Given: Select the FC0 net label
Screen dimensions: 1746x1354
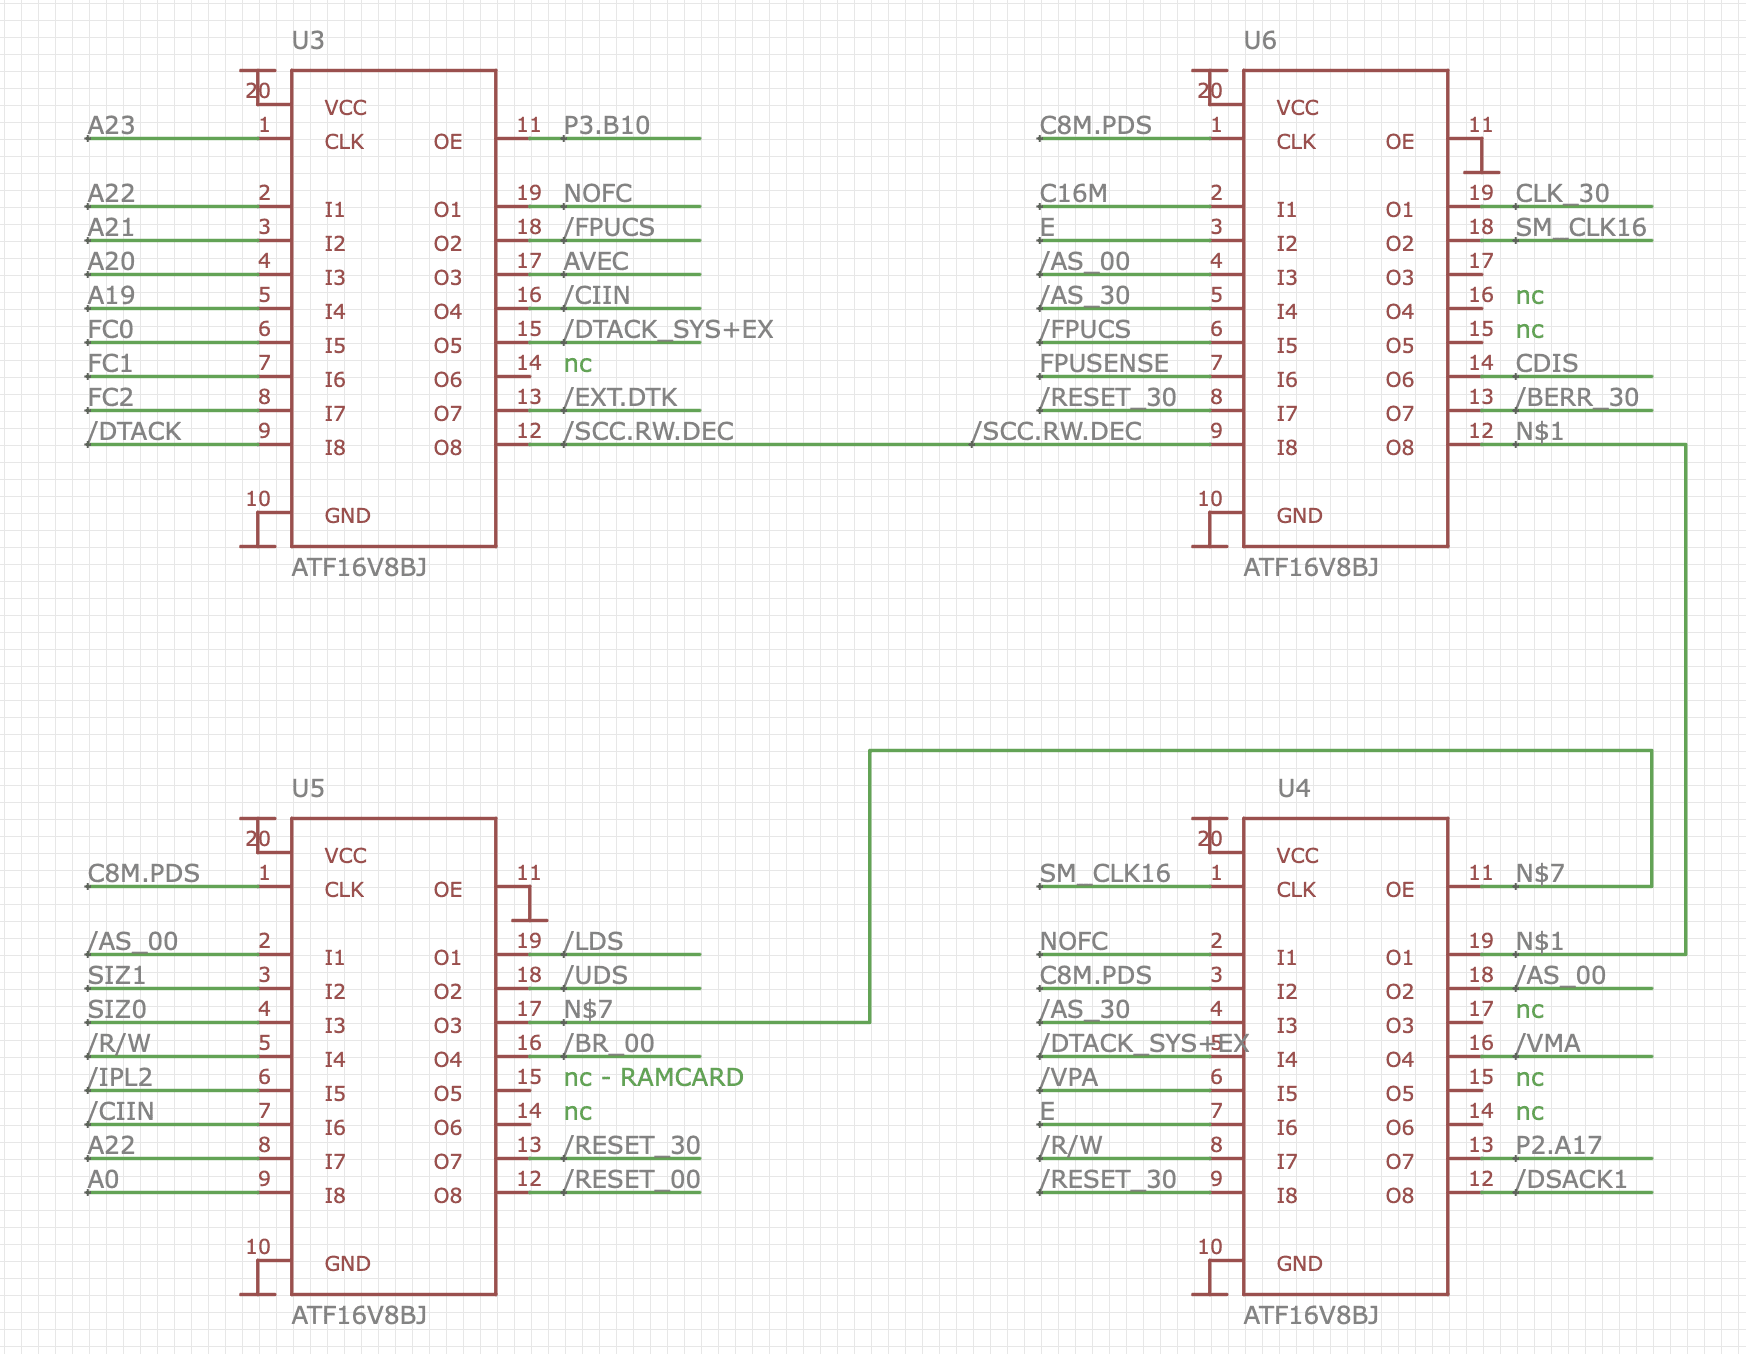Looking at the screenshot, I should tap(110, 329).
